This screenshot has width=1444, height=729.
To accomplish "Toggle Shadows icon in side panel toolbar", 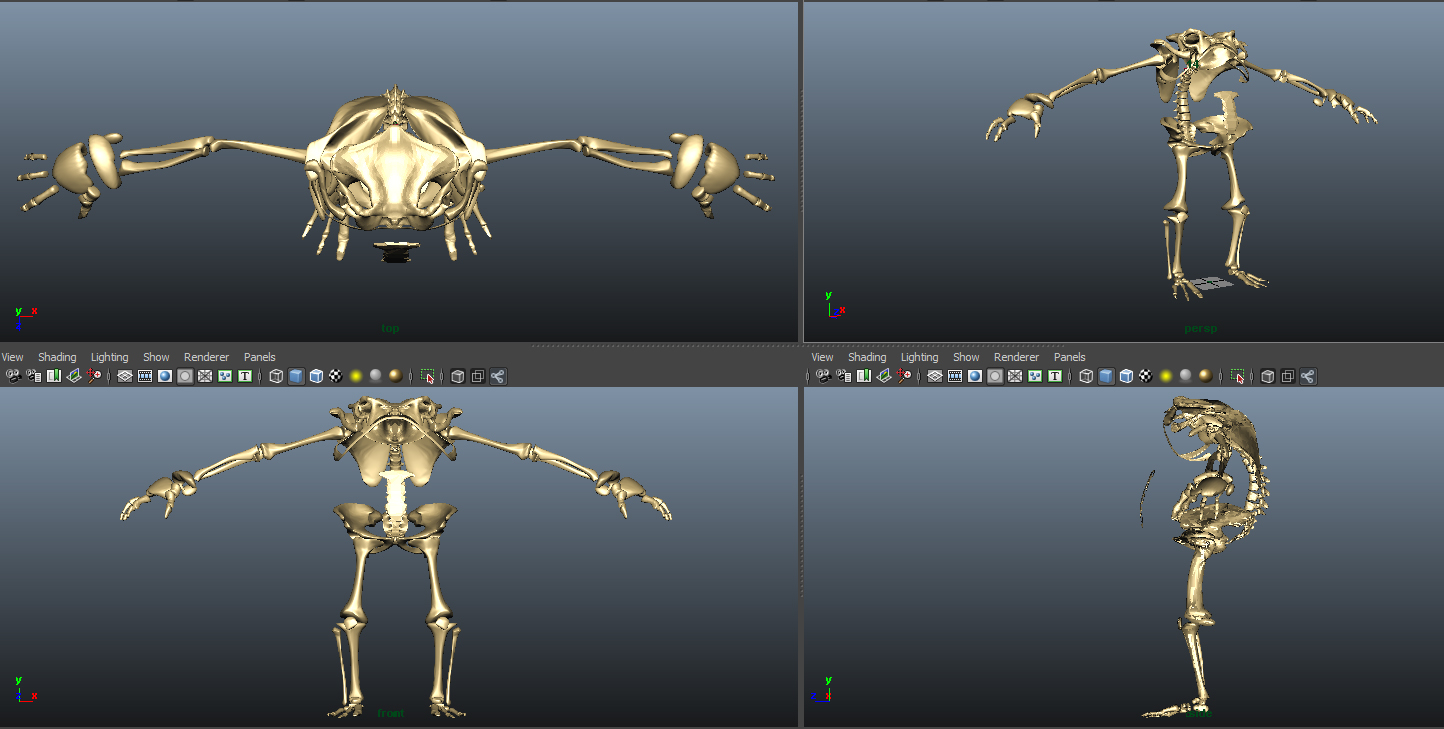I will [x=1186, y=376].
